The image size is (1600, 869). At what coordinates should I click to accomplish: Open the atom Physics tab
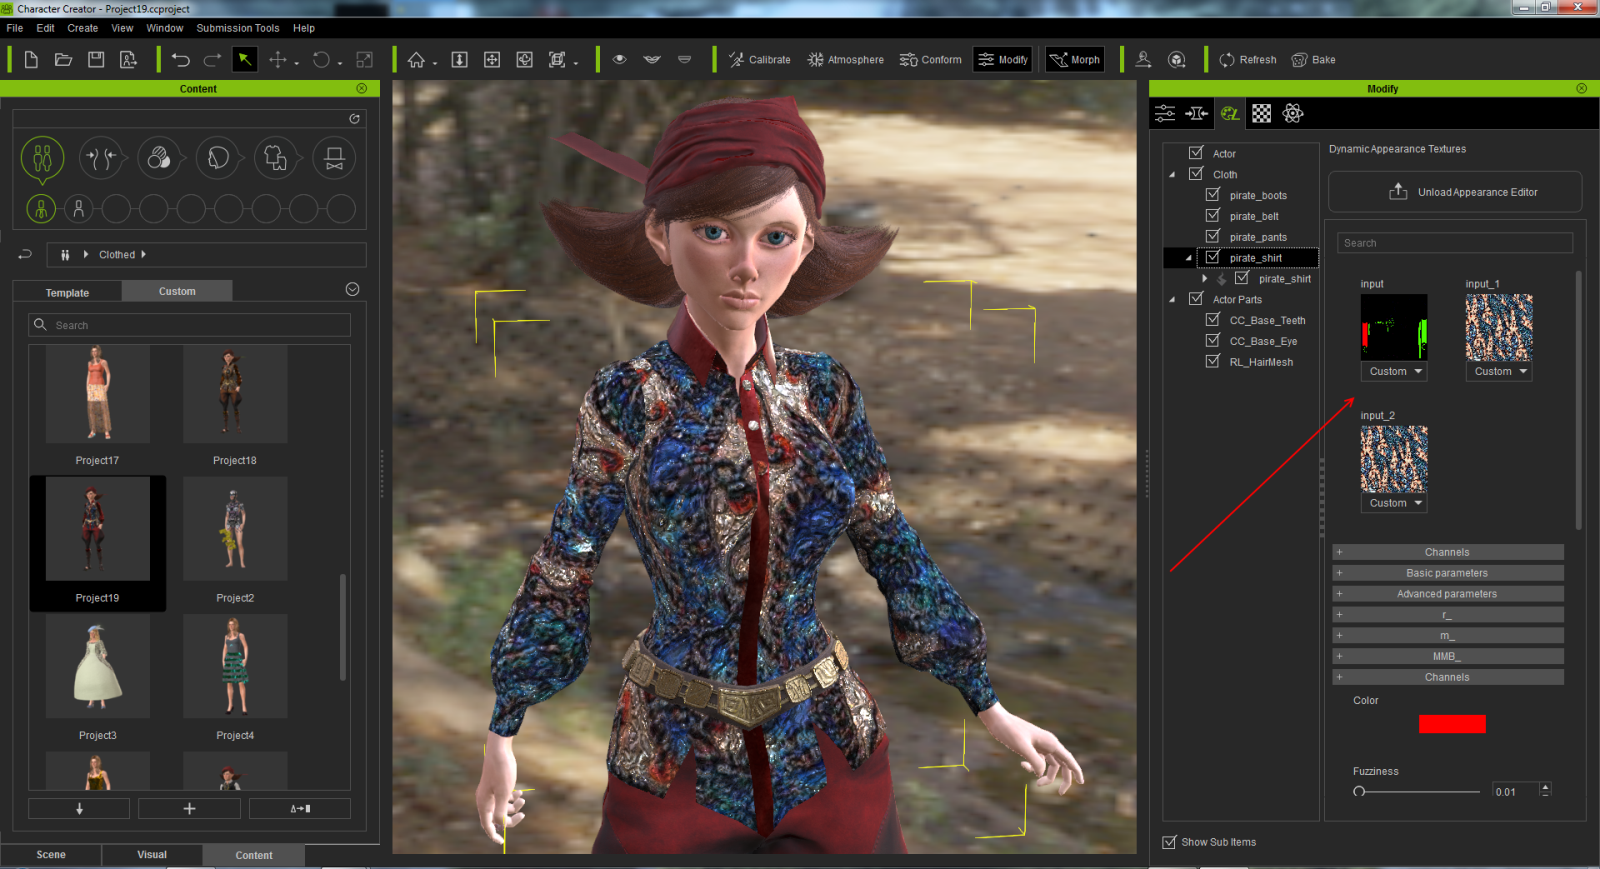point(1293,113)
